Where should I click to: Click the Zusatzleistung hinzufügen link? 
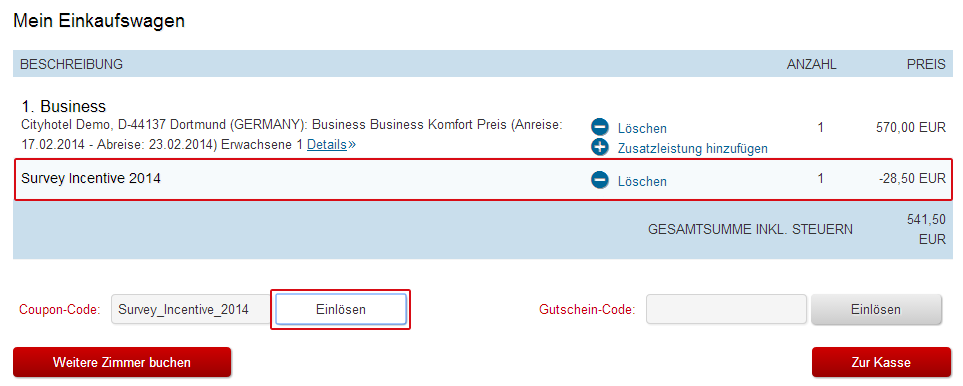(x=693, y=149)
